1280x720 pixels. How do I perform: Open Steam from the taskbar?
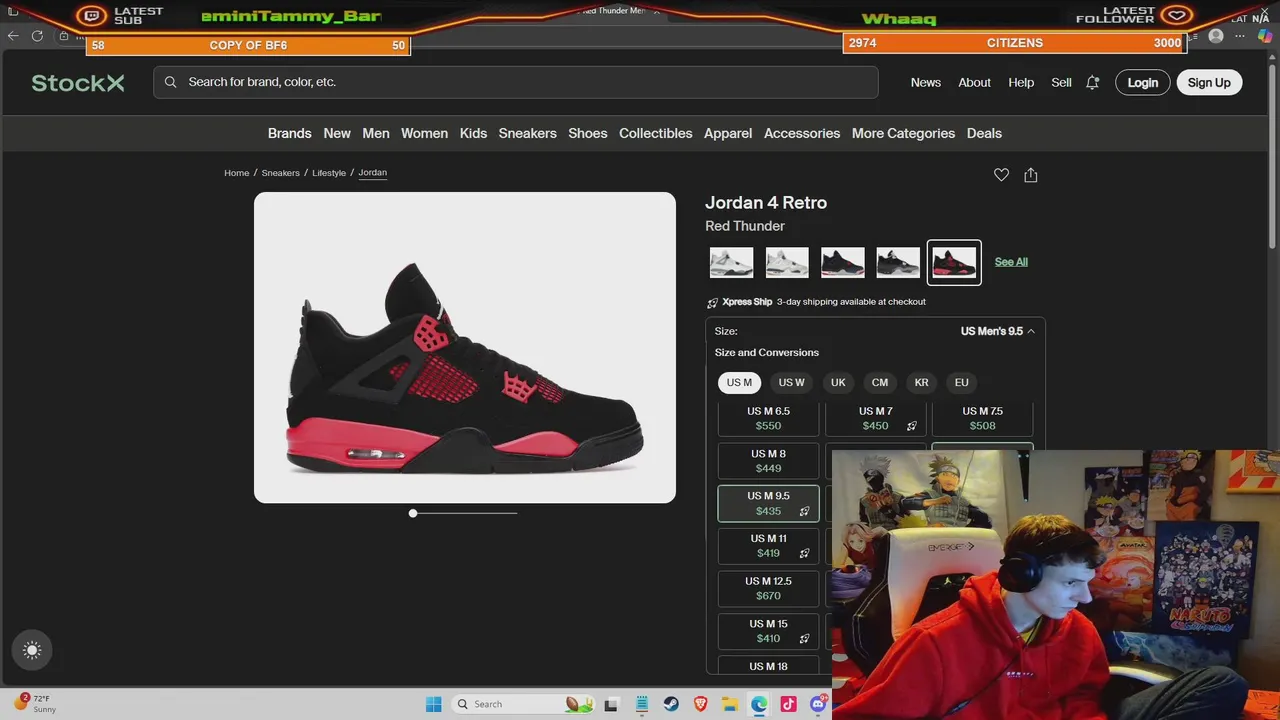coord(671,704)
